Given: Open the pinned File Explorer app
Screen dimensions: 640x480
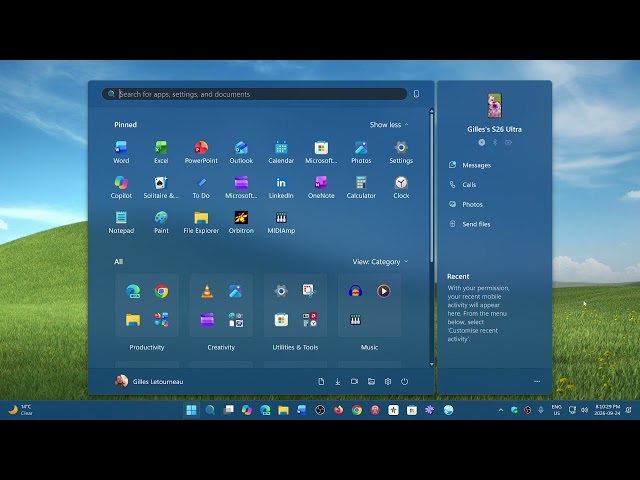Looking at the screenshot, I should 201,222.
